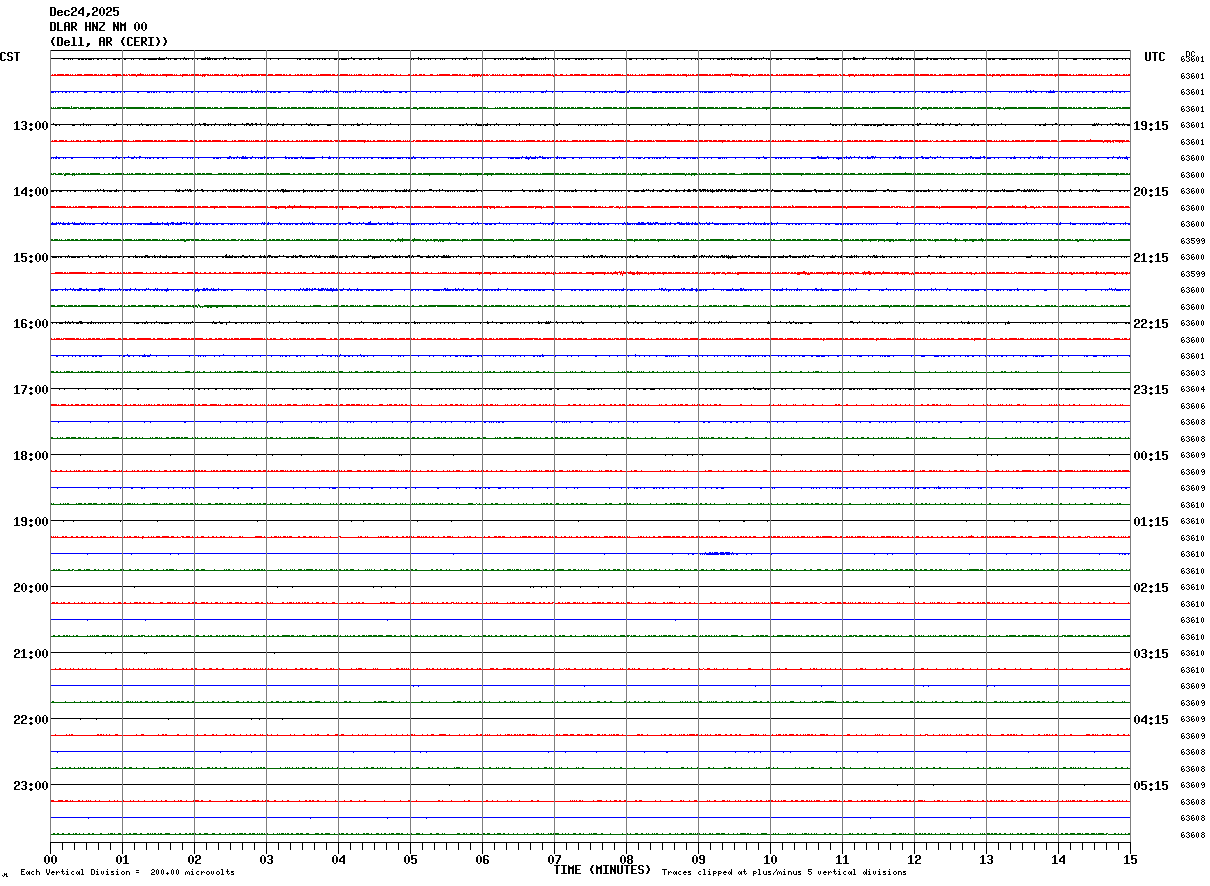Image resolution: width=1210 pixels, height=886 pixels.
Task: Click minute 11 on the time axis
Action: click(842, 859)
